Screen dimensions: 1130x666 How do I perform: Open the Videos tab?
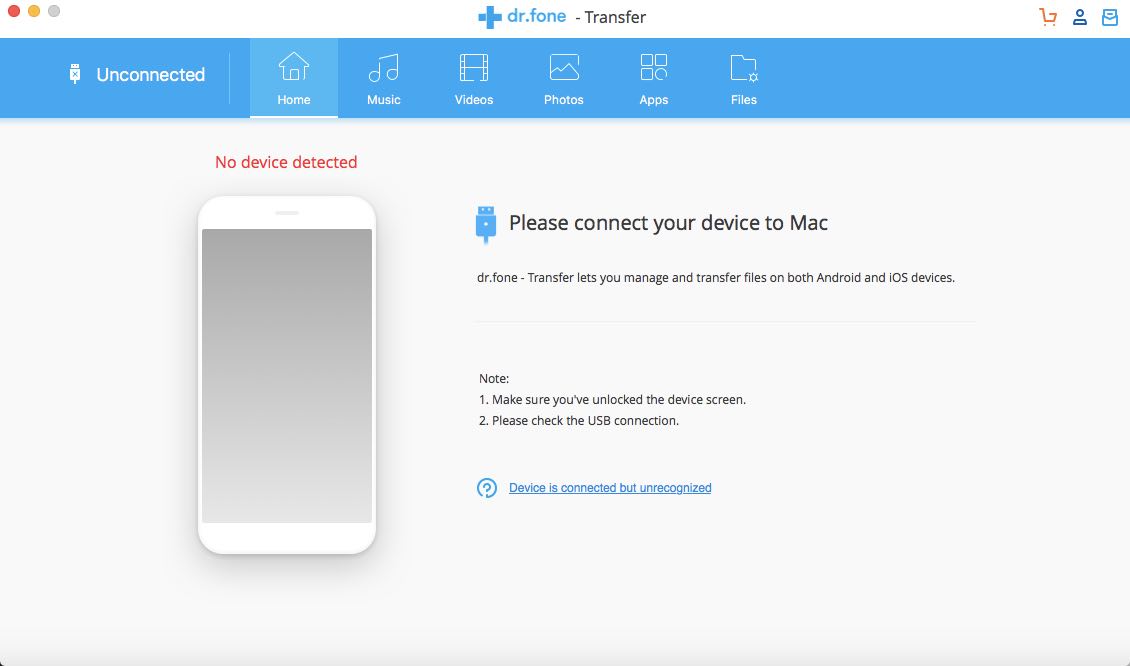tap(473, 78)
